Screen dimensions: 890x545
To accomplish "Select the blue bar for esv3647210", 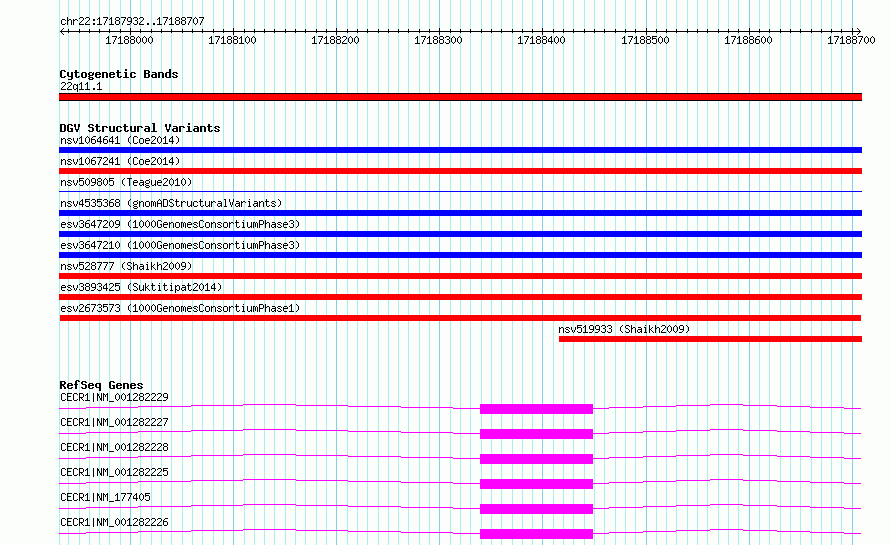I will tap(460, 255).
